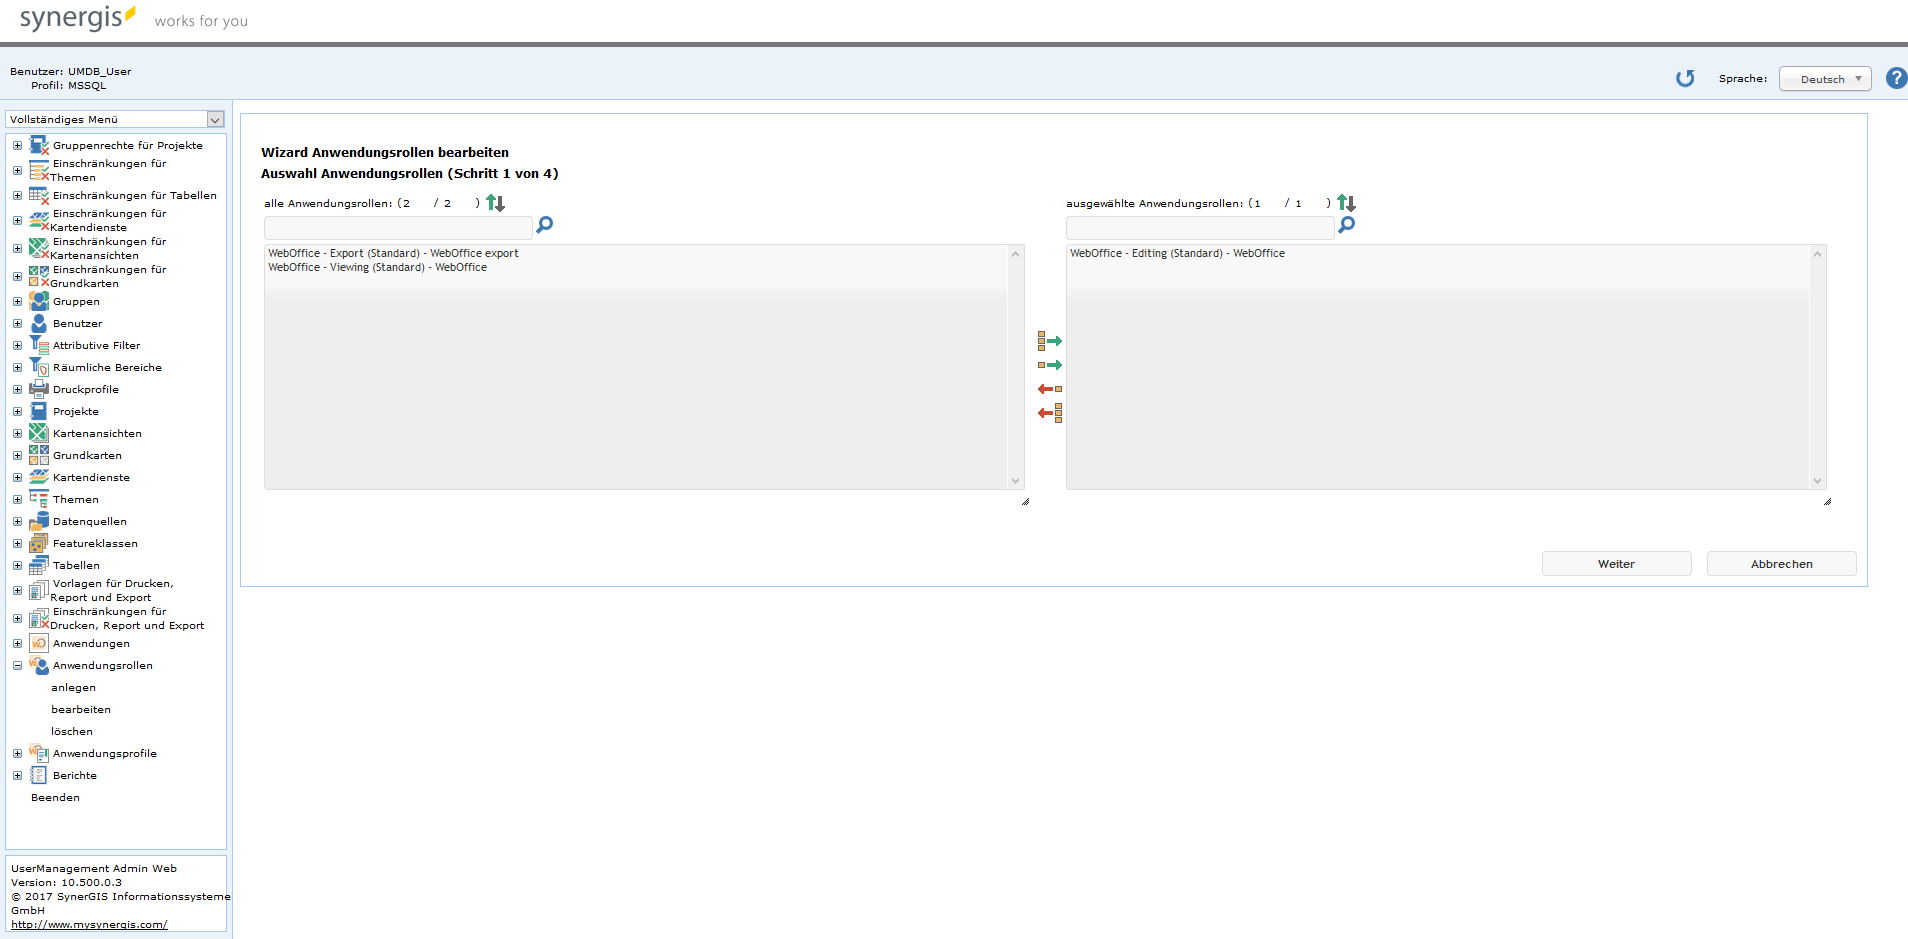Image resolution: width=1908 pixels, height=939 pixels.
Task: Click the Kartendienste icon in the tree
Action: point(39,477)
